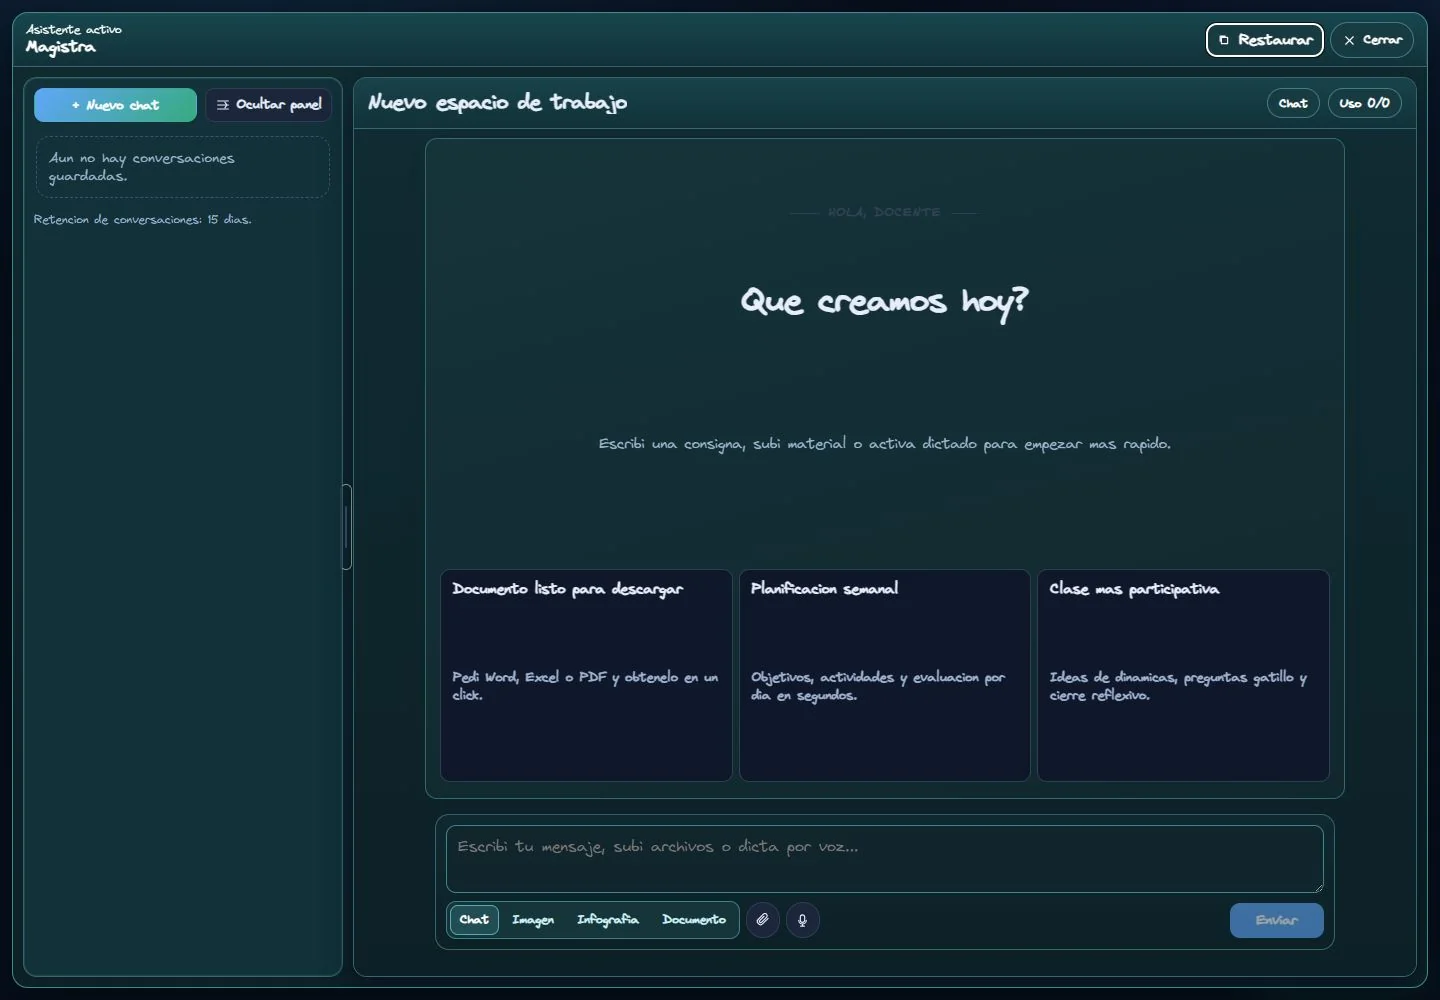This screenshot has width=1440, height=1000.
Task: Click the text area resize grip corner
Action: (x=1317, y=886)
